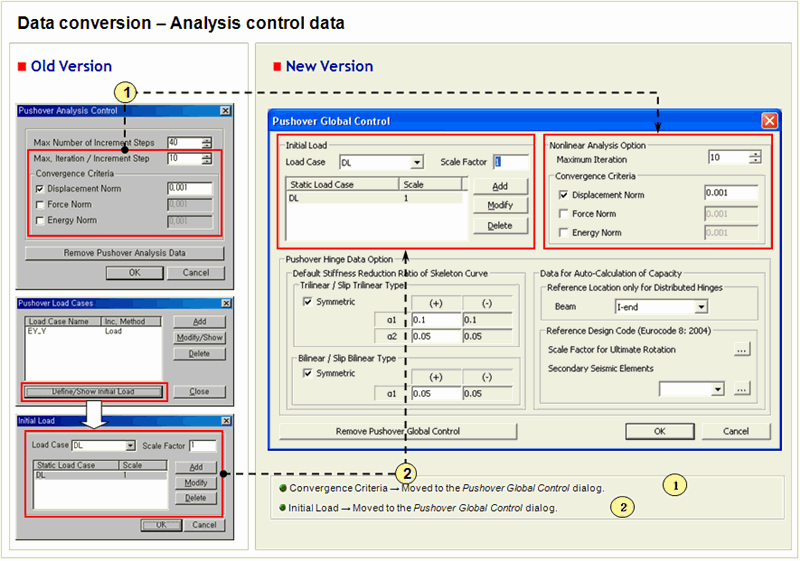Viewport: 800px width, 561px height.
Task: Increase Max Number of Increment Steps spinner
Action: click(206, 139)
